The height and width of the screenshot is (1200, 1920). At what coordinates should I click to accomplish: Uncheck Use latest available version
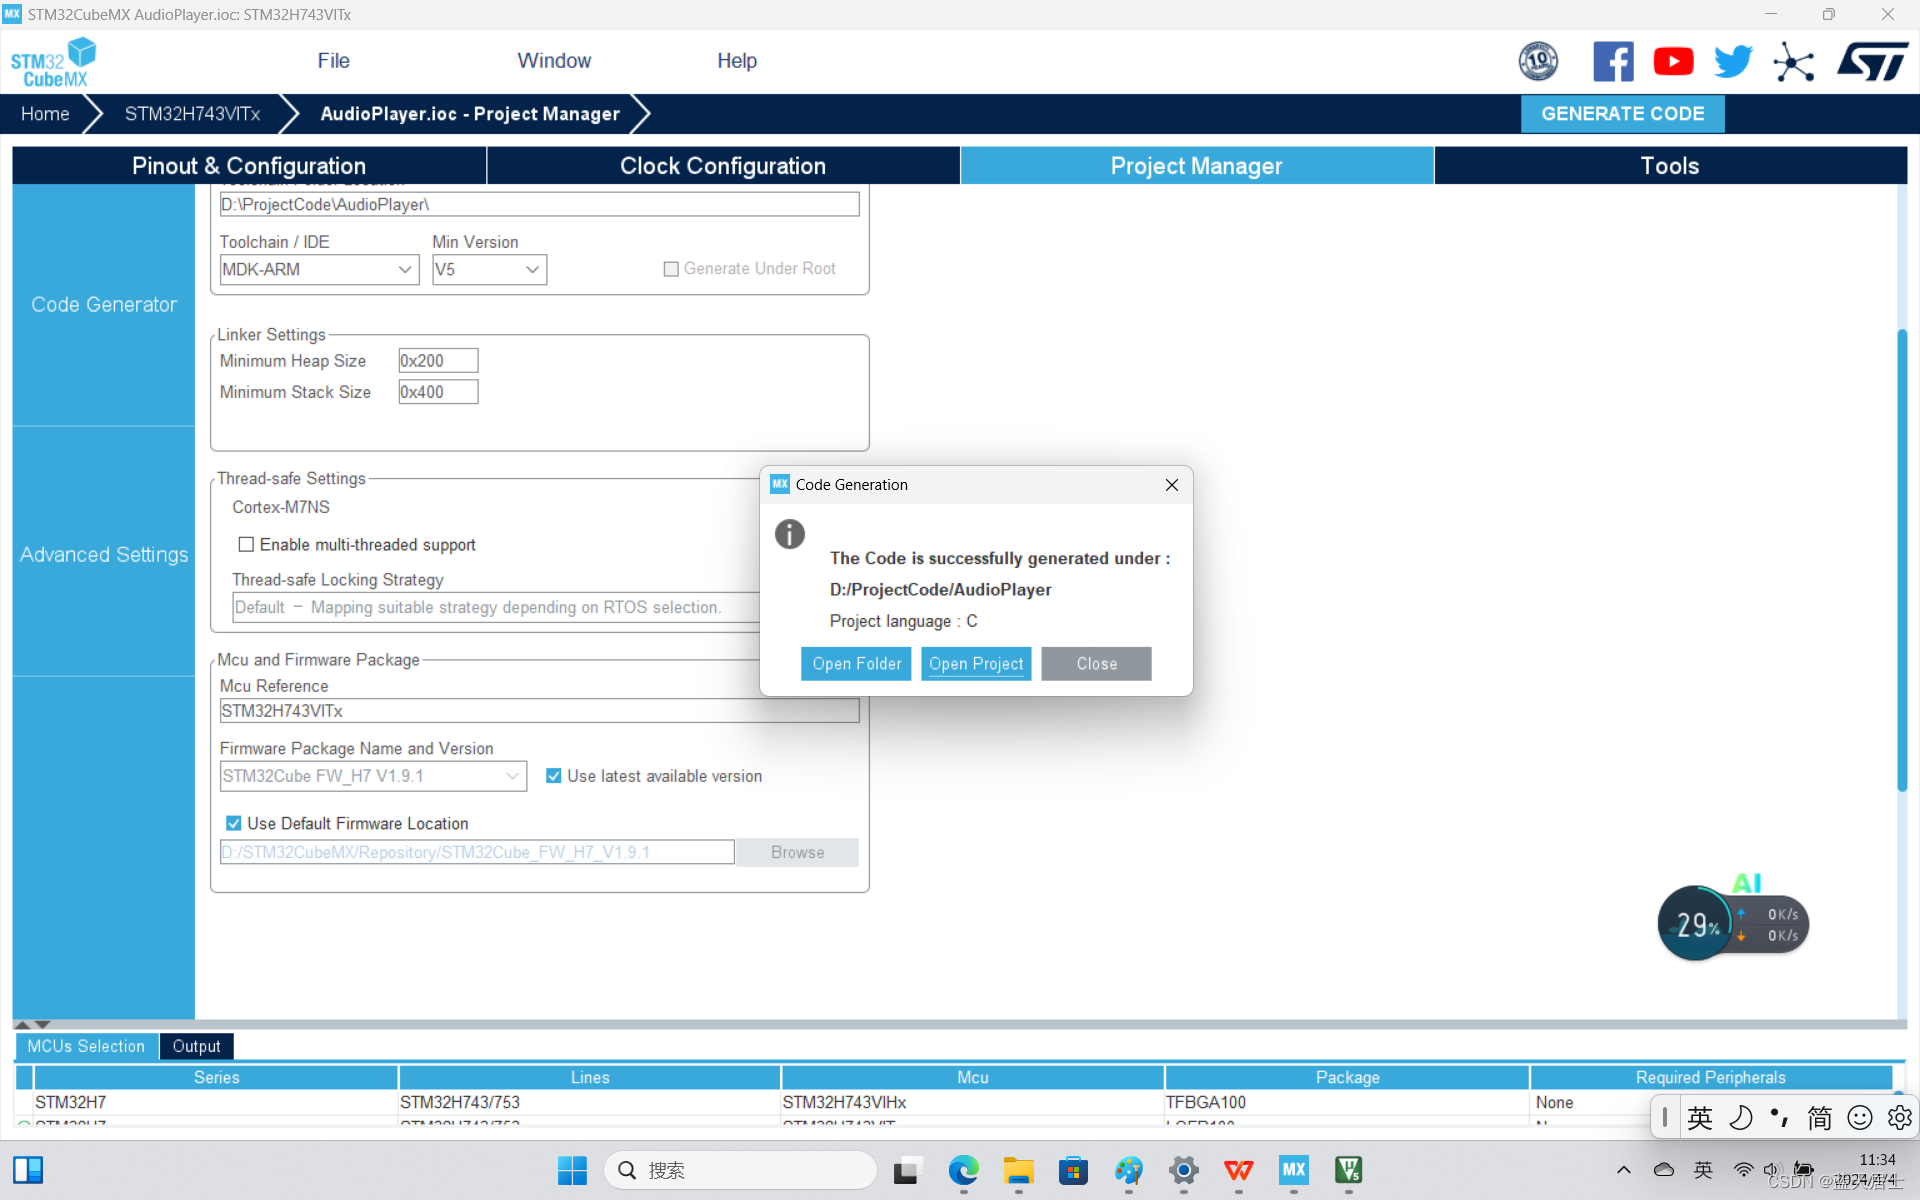(553, 776)
